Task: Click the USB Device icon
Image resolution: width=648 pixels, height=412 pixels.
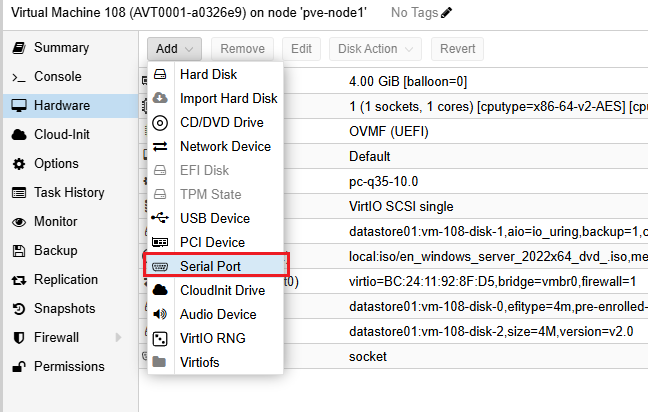Action: coord(160,218)
